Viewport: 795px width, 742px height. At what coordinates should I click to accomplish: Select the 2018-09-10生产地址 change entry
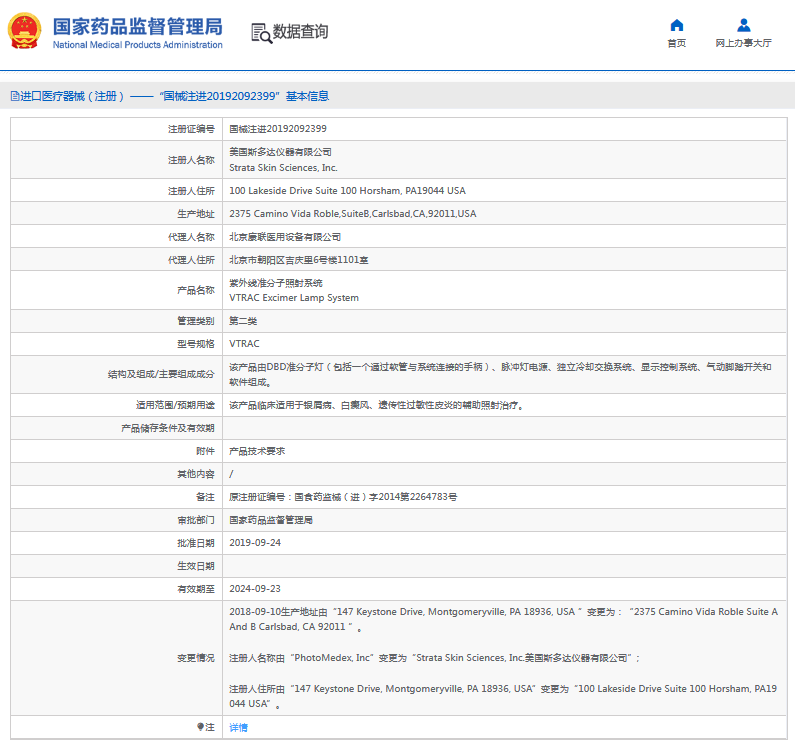click(503, 619)
